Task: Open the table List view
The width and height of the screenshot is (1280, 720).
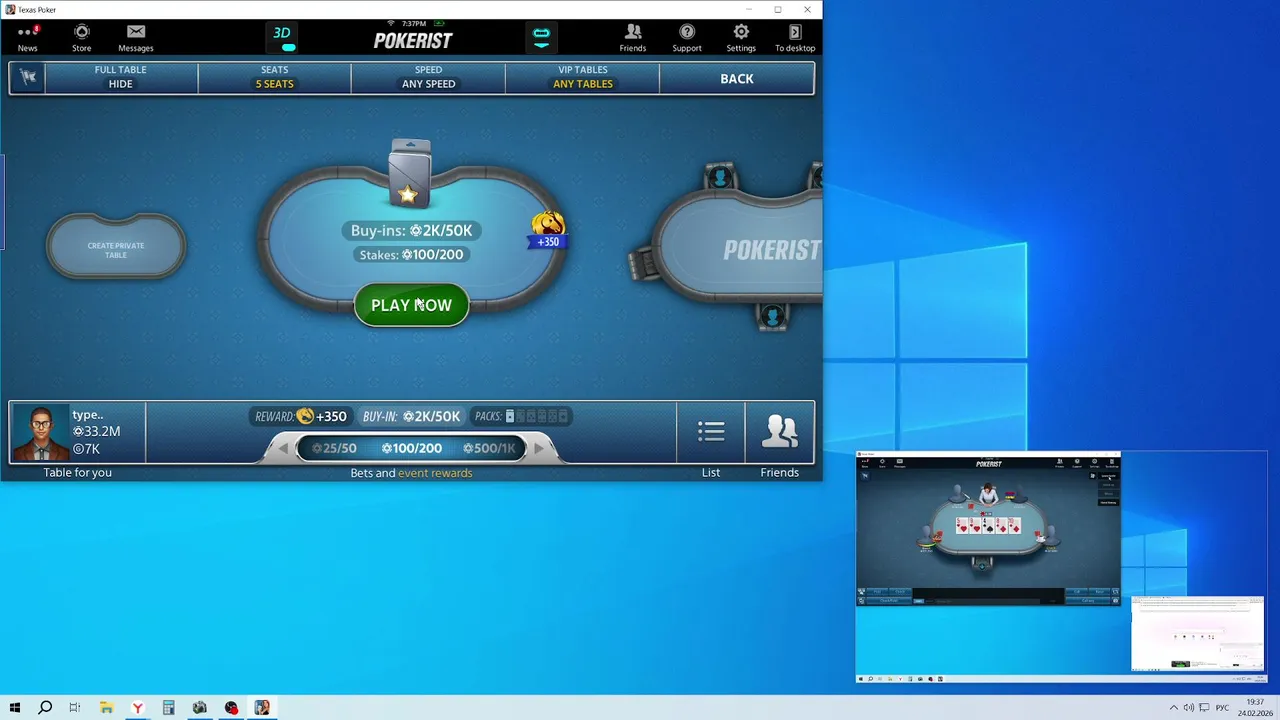Action: click(x=711, y=432)
